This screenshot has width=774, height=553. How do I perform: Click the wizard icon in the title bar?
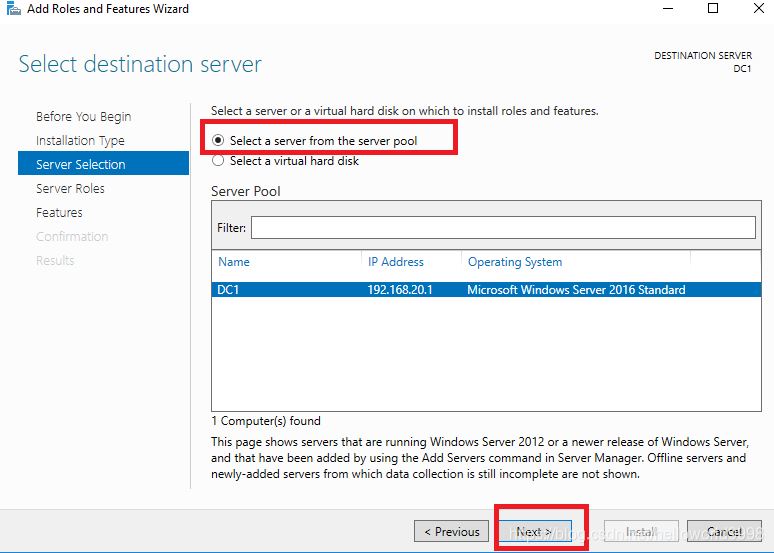coord(12,9)
